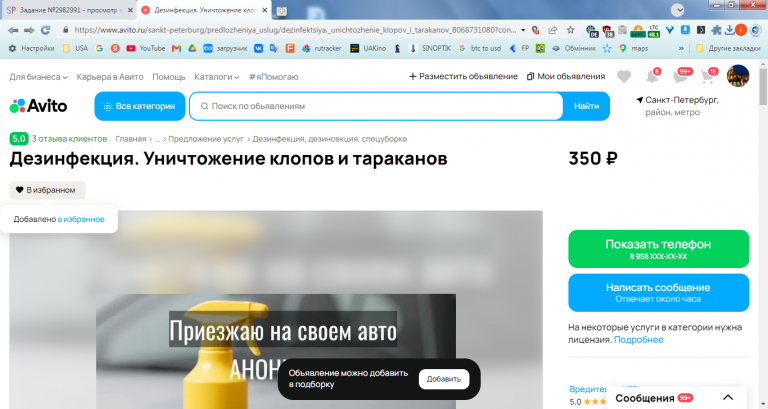Click the Avito logo
This screenshot has height=409, width=768.
(38, 106)
